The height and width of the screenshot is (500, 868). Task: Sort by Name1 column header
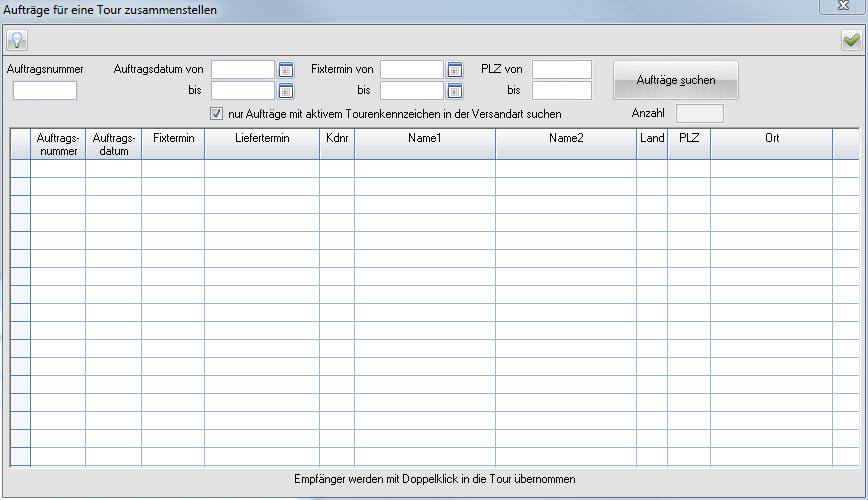[425, 145]
